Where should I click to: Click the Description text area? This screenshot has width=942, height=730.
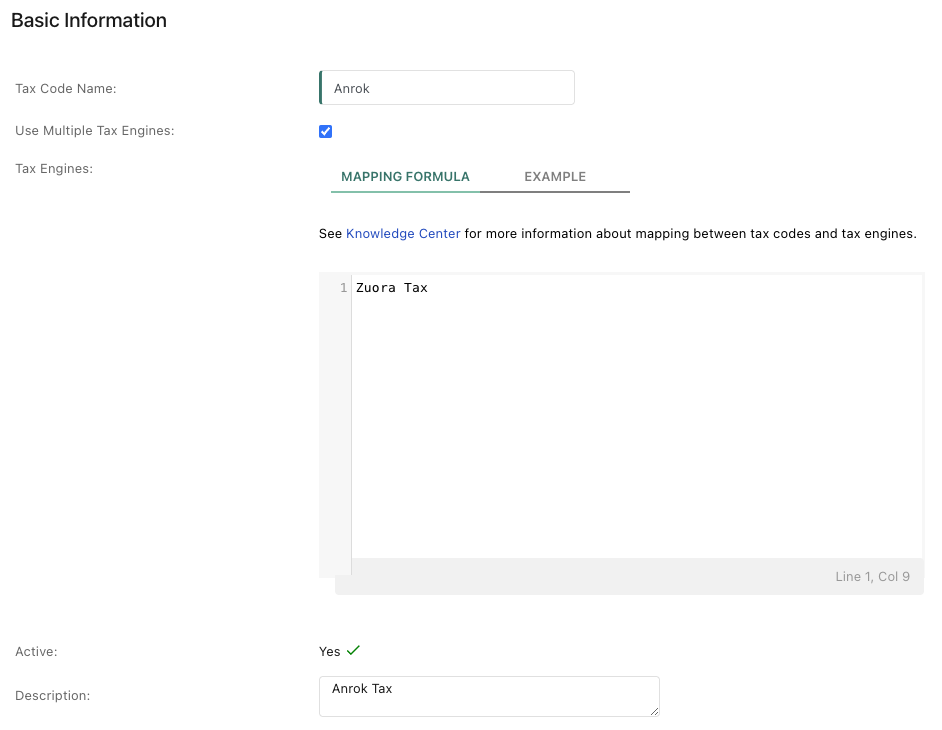(x=489, y=696)
